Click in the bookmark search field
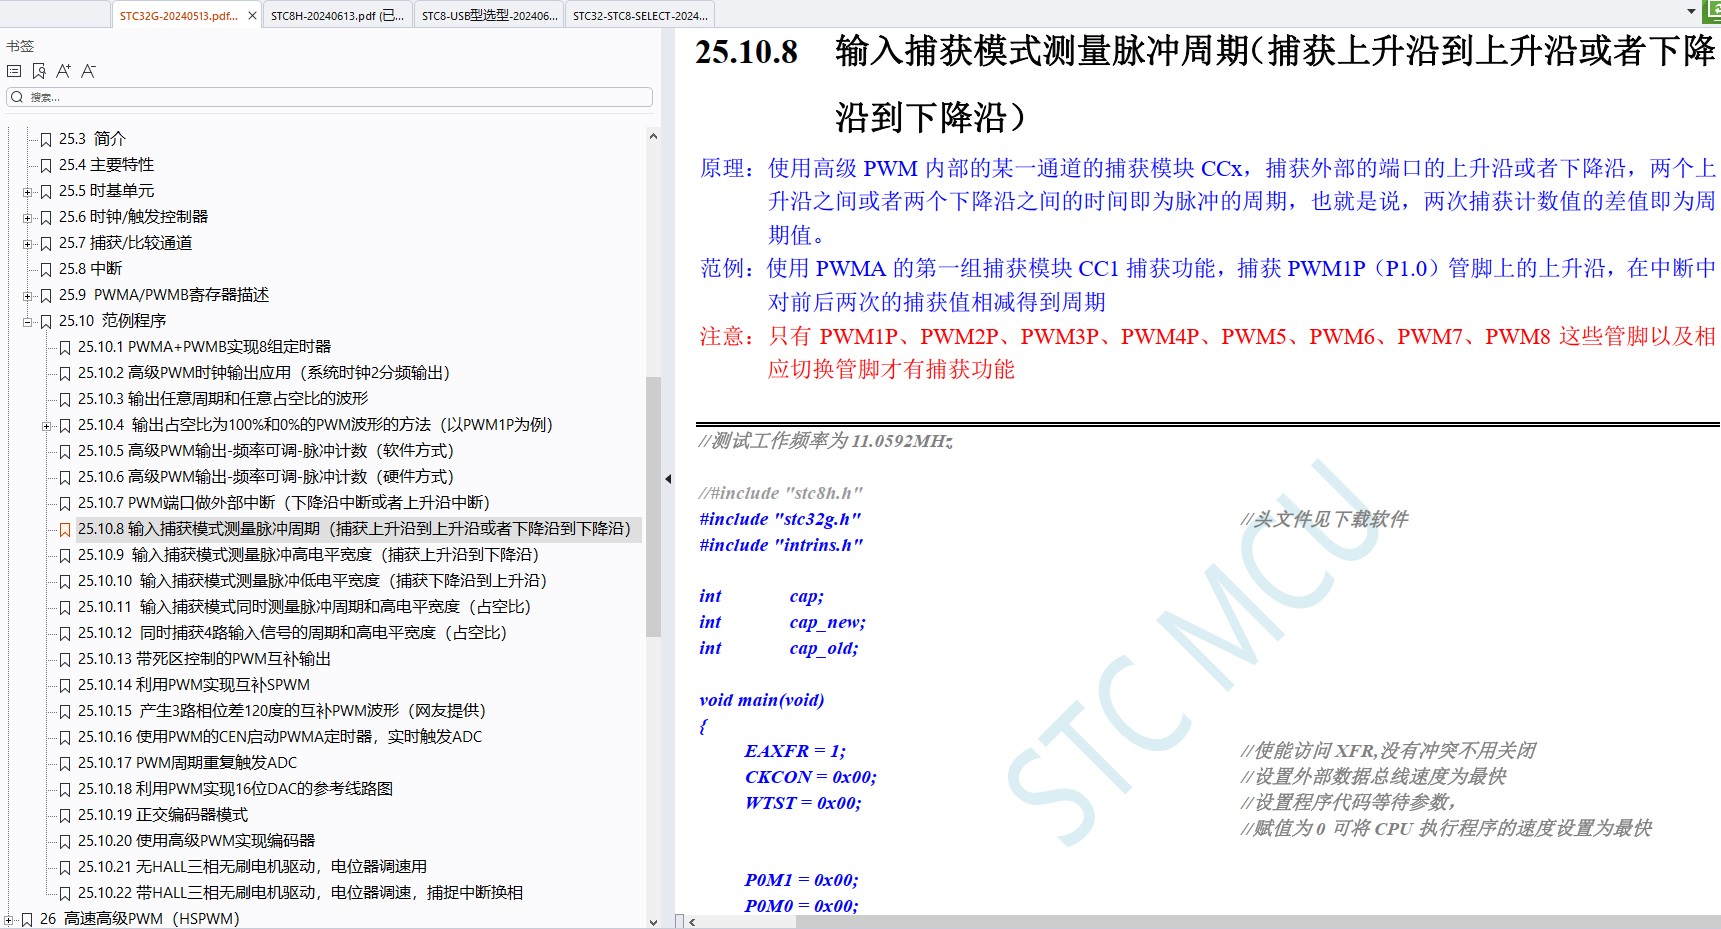Viewport: 1721px width, 929px height. coord(330,97)
